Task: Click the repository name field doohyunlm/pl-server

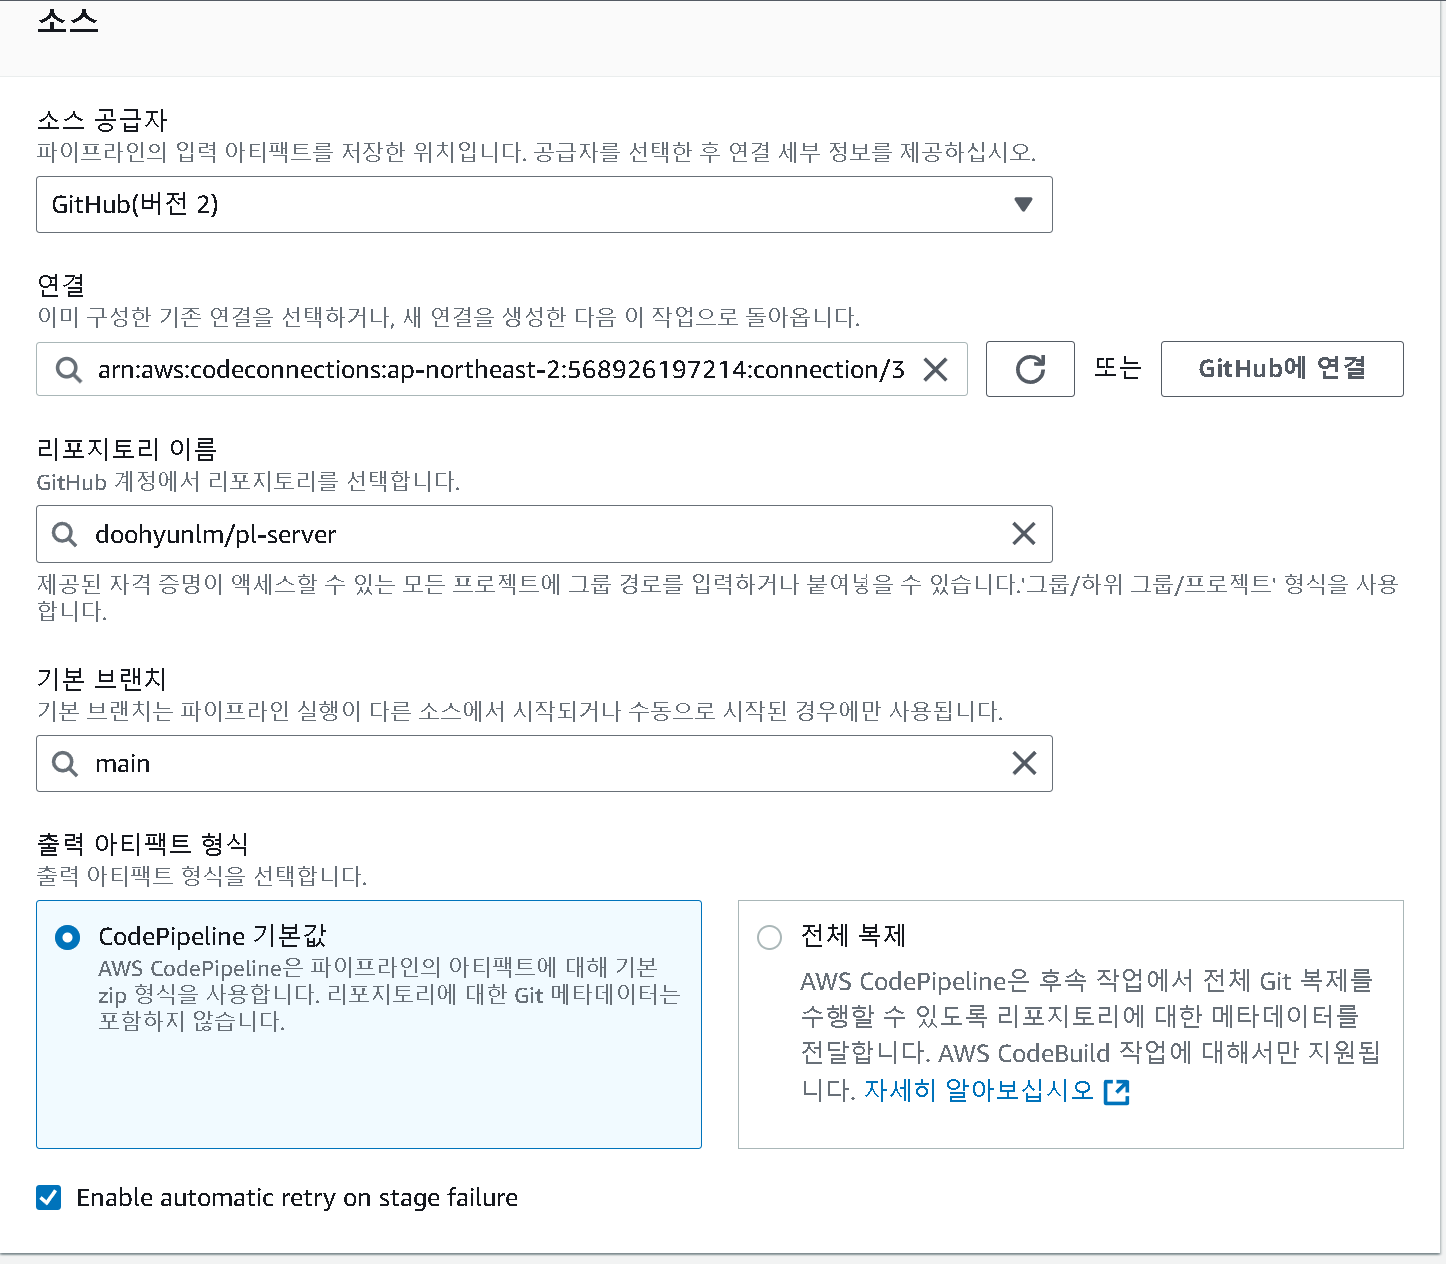Action: [544, 534]
